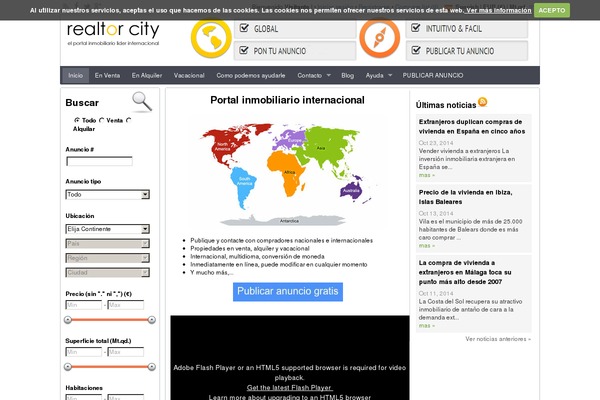Screen dimensions: 600x400
Task: Click the PON TU ANUNCIO banner button
Action: point(295,51)
